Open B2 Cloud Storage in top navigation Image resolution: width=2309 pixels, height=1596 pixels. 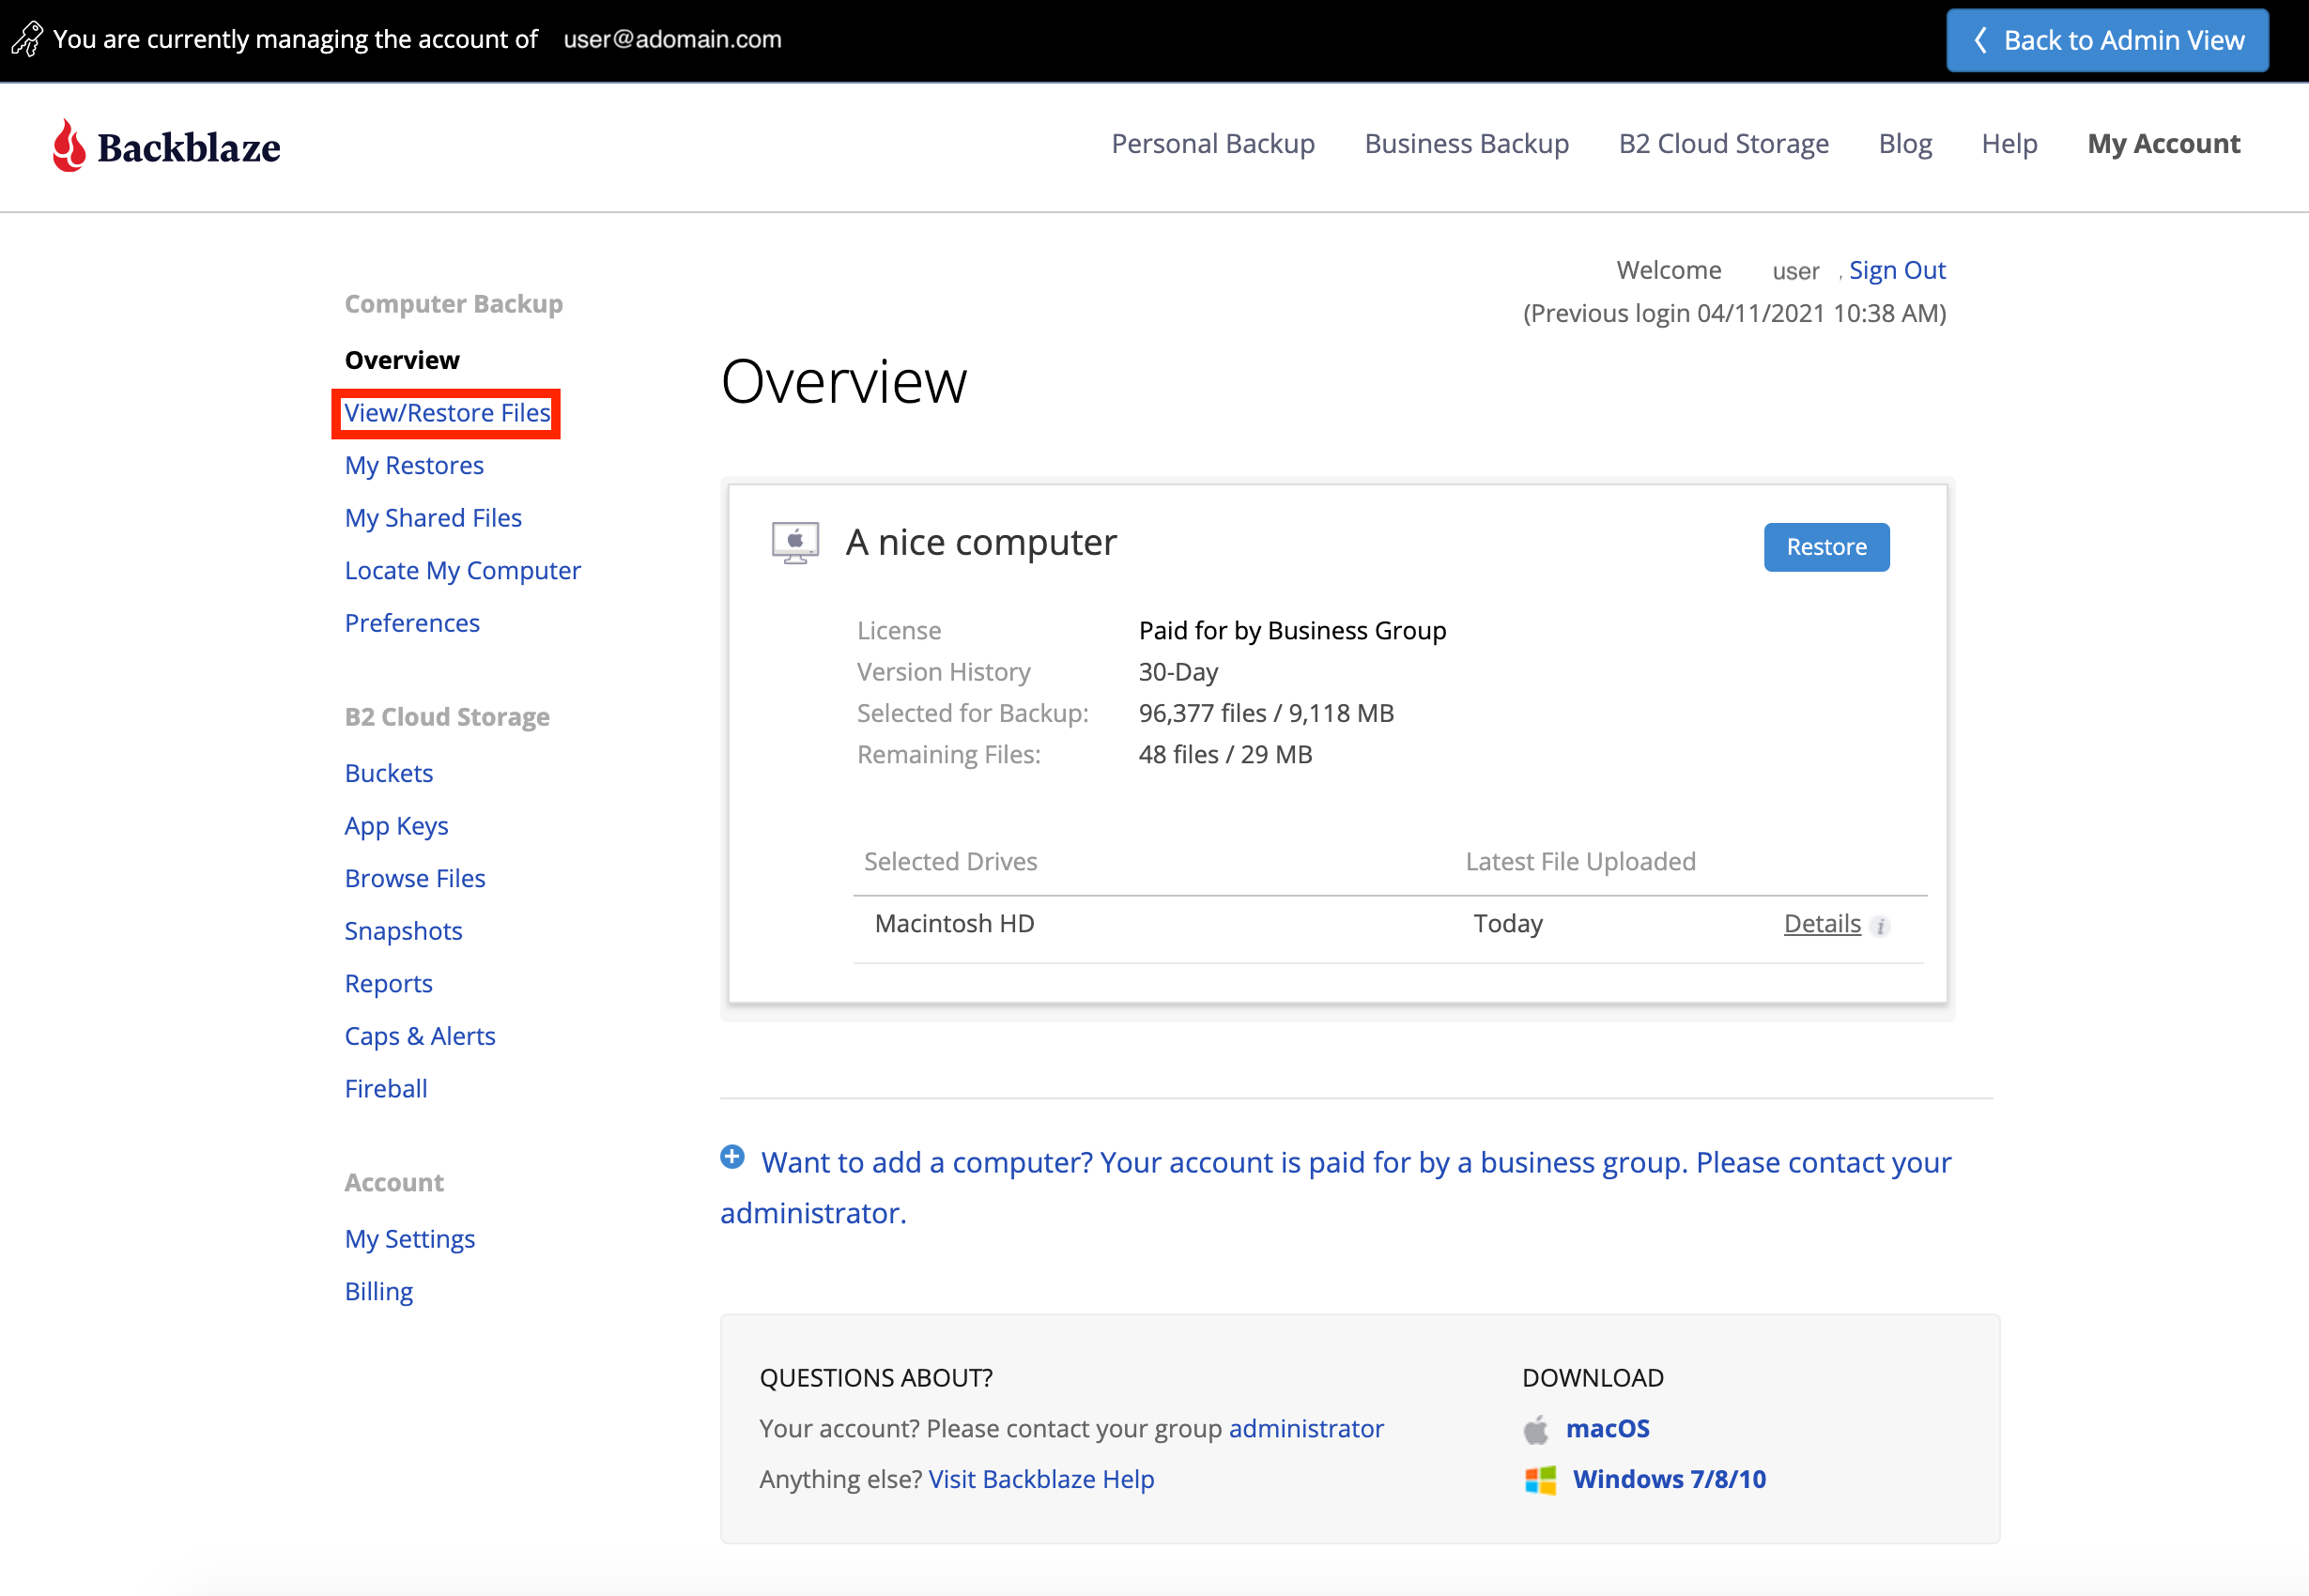1723,144
